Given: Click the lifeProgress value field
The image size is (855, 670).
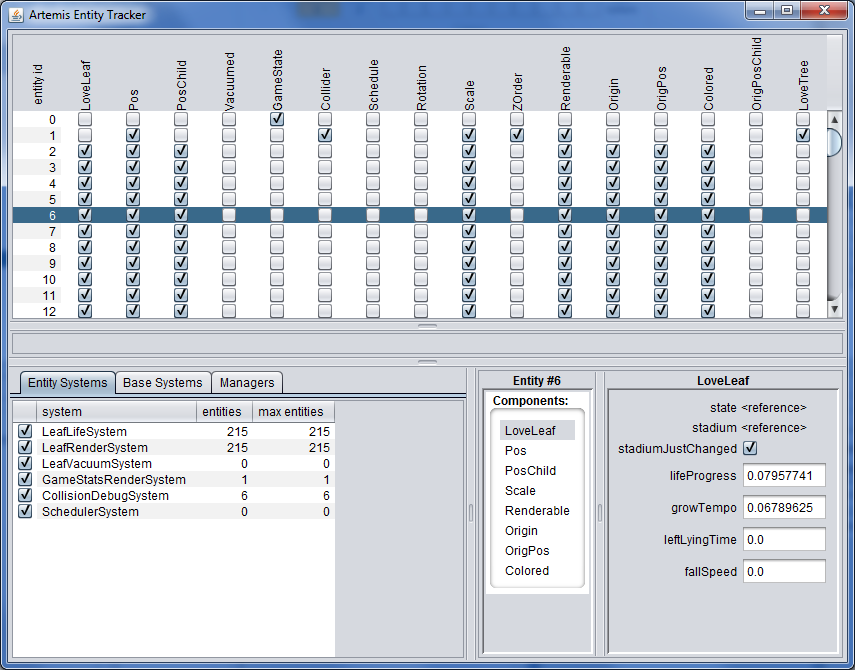Looking at the screenshot, I should (x=784, y=476).
